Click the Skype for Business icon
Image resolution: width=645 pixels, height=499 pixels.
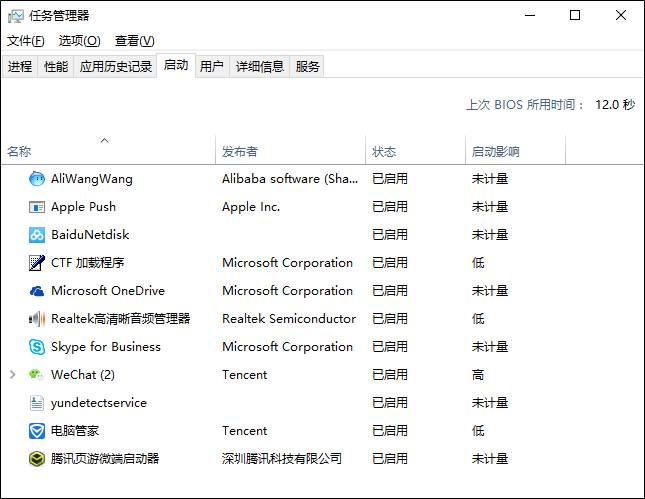click(37, 347)
